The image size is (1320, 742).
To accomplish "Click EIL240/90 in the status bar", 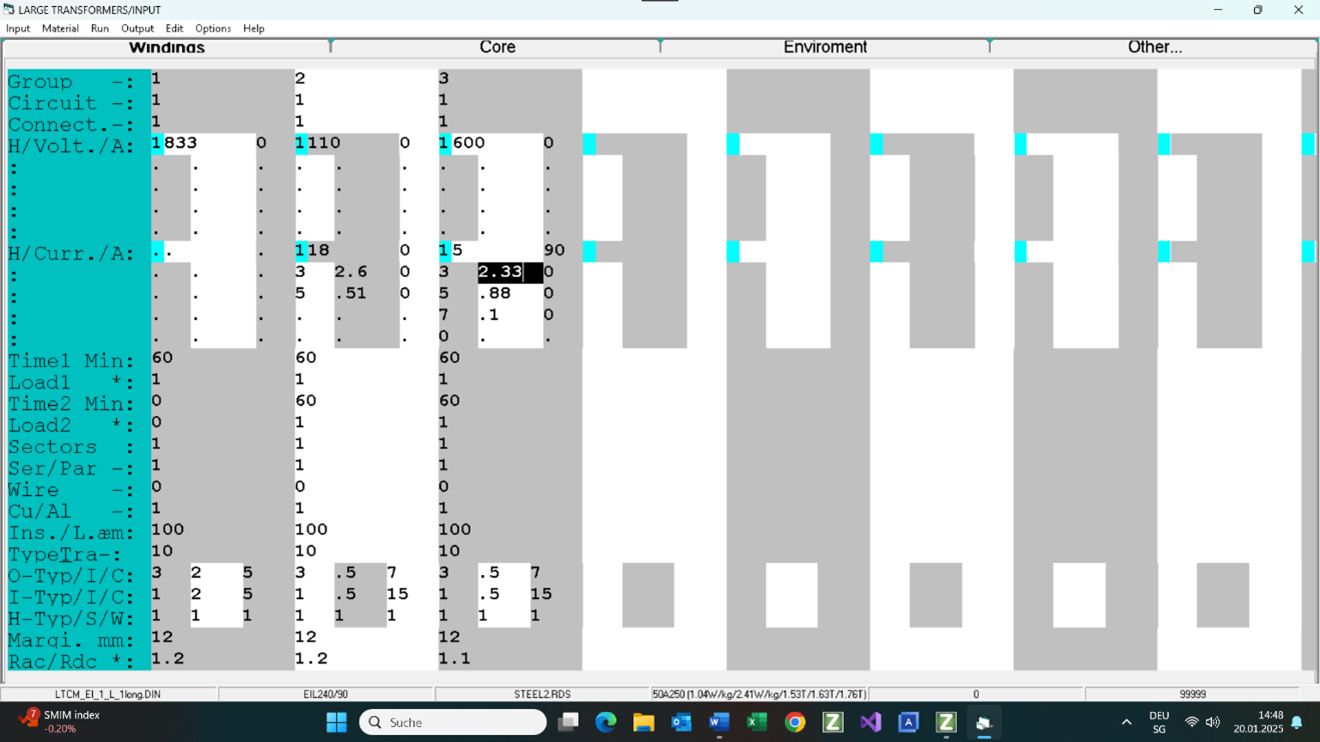I will pos(325,694).
